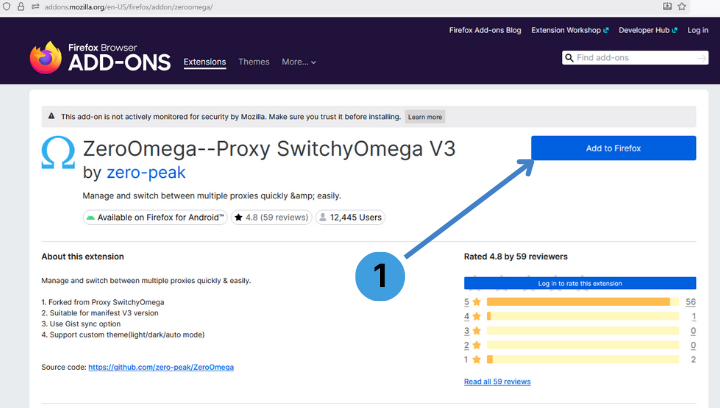This screenshot has width=720, height=408.
Task: Click Log in in the header
Action: coord(698,30)
